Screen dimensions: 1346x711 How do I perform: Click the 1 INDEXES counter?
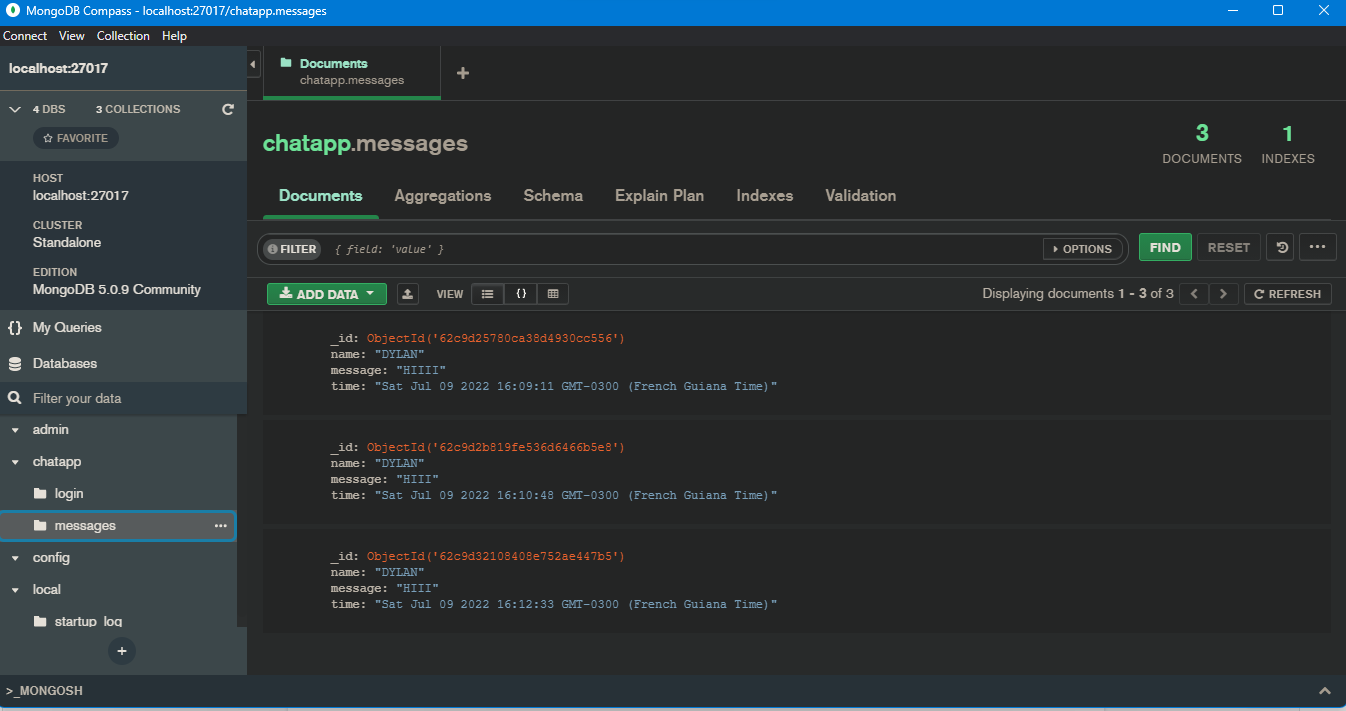1288,145
